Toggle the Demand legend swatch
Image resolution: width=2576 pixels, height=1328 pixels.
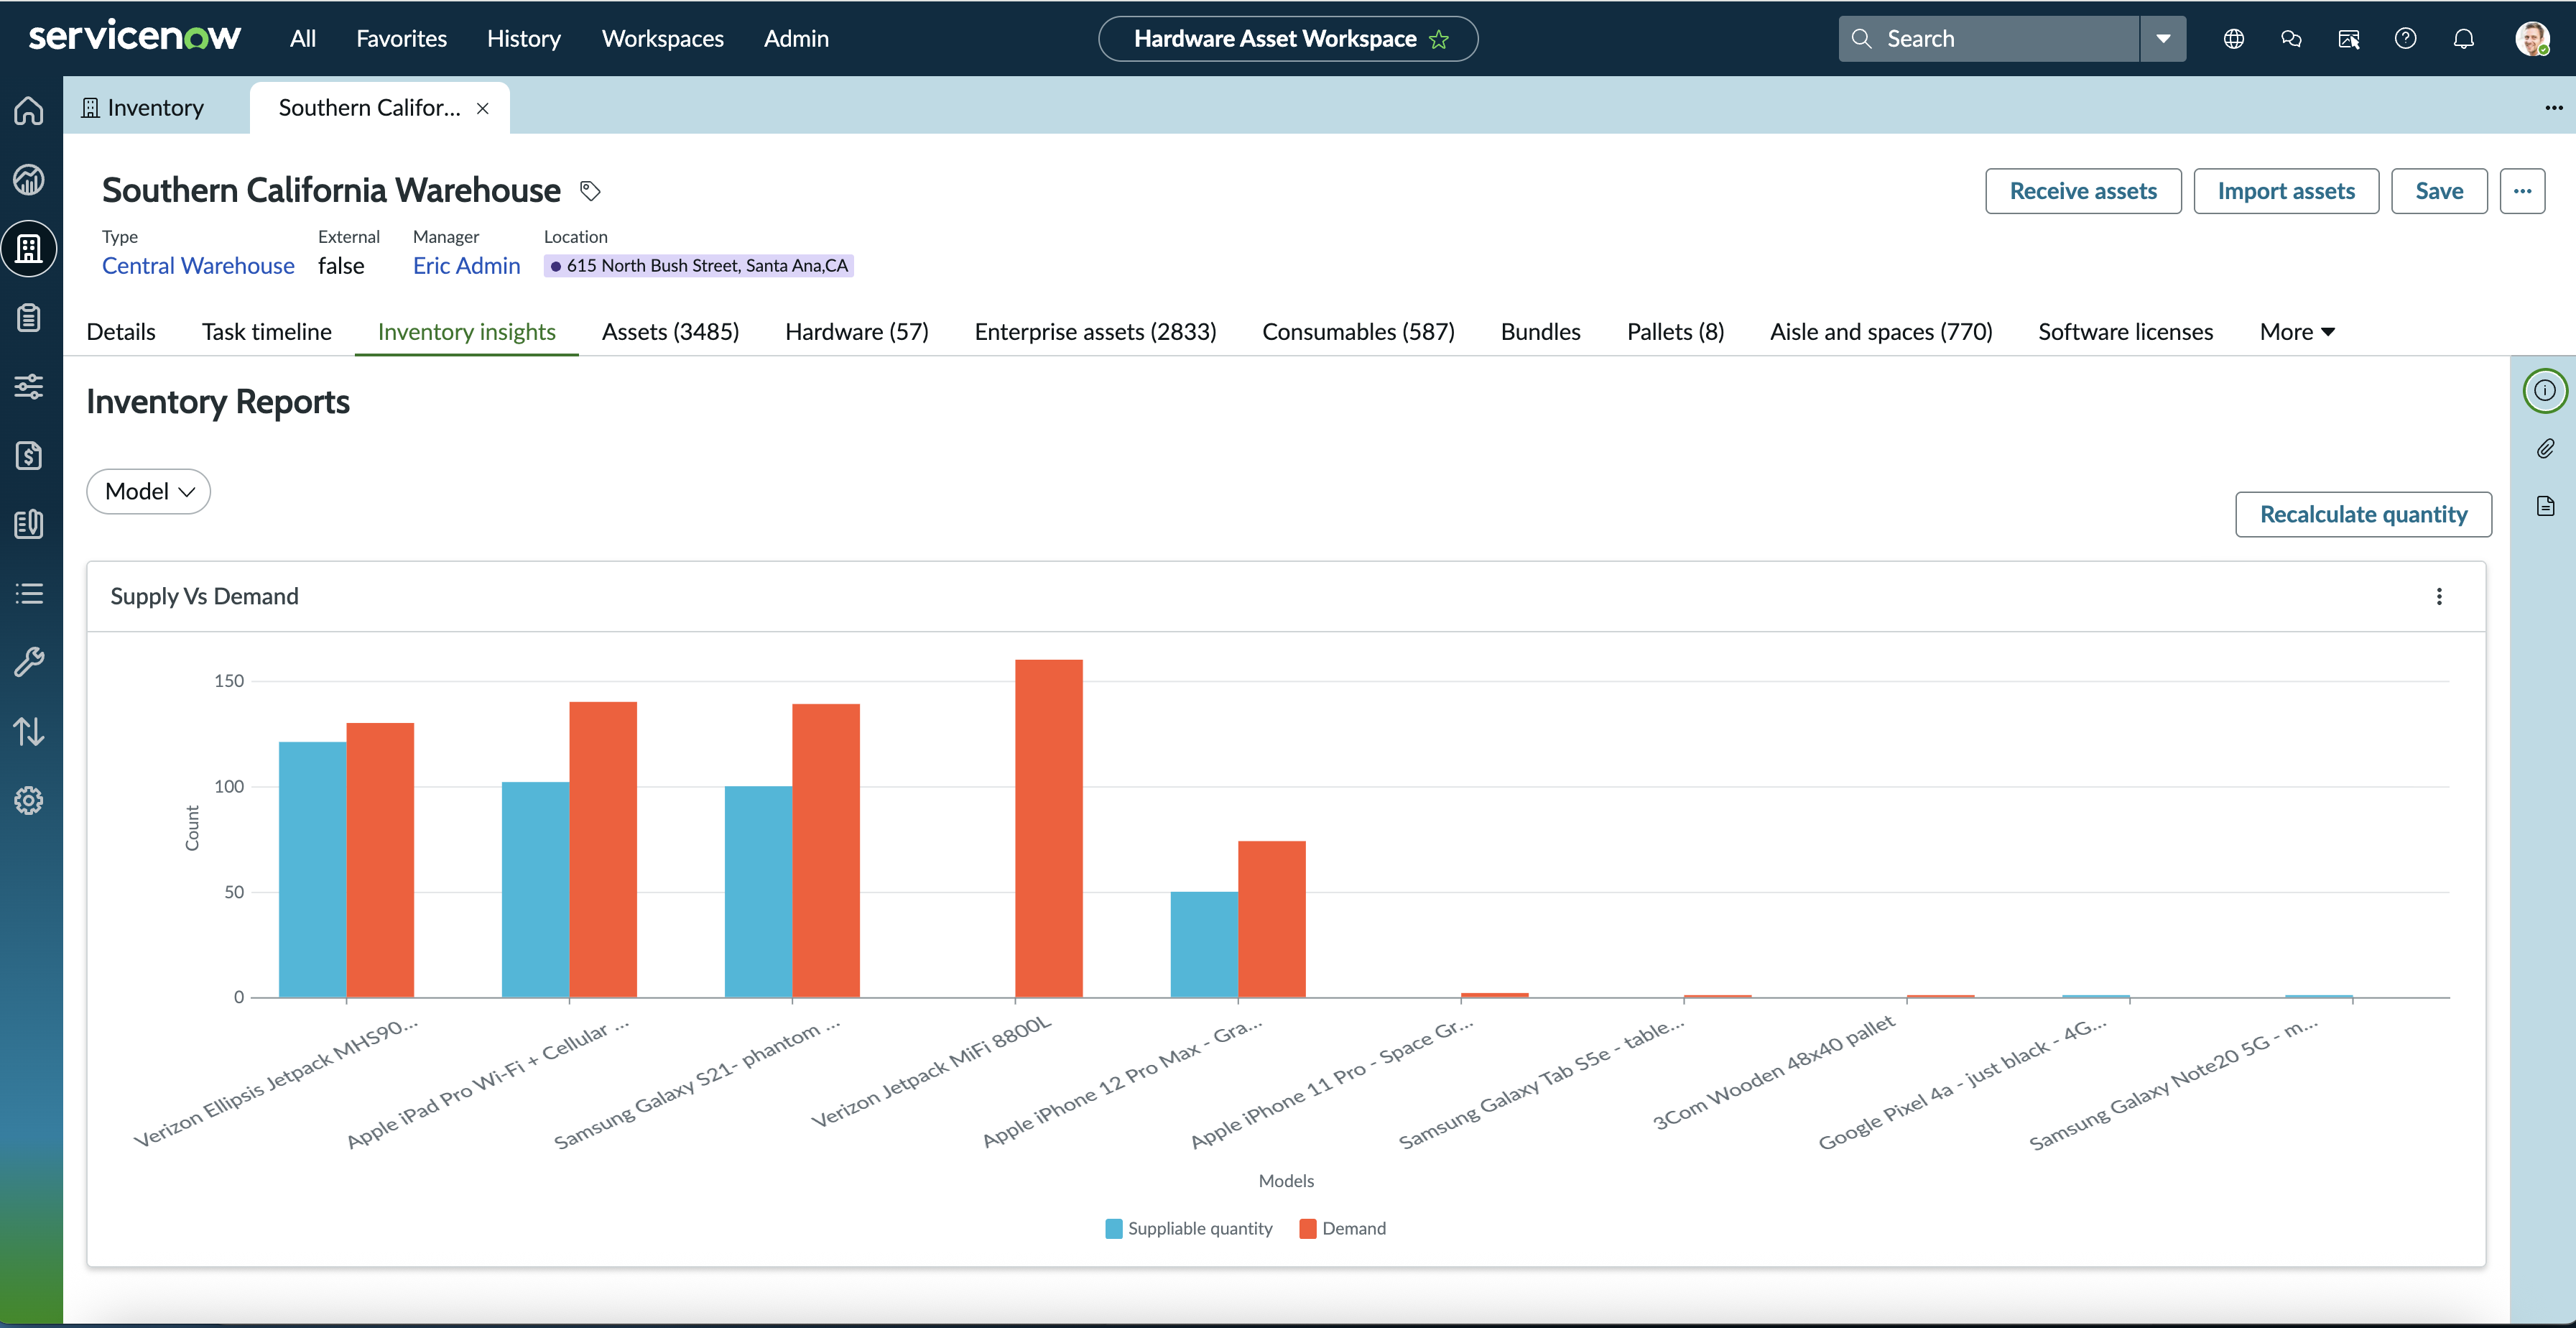click(1307, 1229)
